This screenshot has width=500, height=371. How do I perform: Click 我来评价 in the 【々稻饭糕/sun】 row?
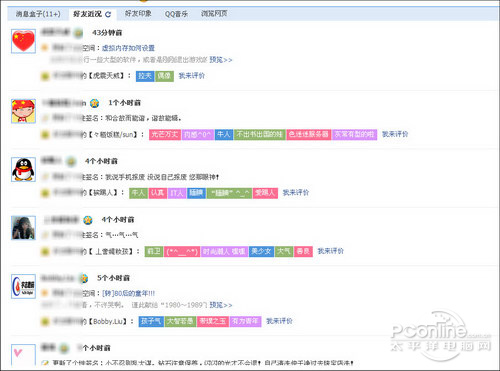pyautogui.click(x=395, y=134)
